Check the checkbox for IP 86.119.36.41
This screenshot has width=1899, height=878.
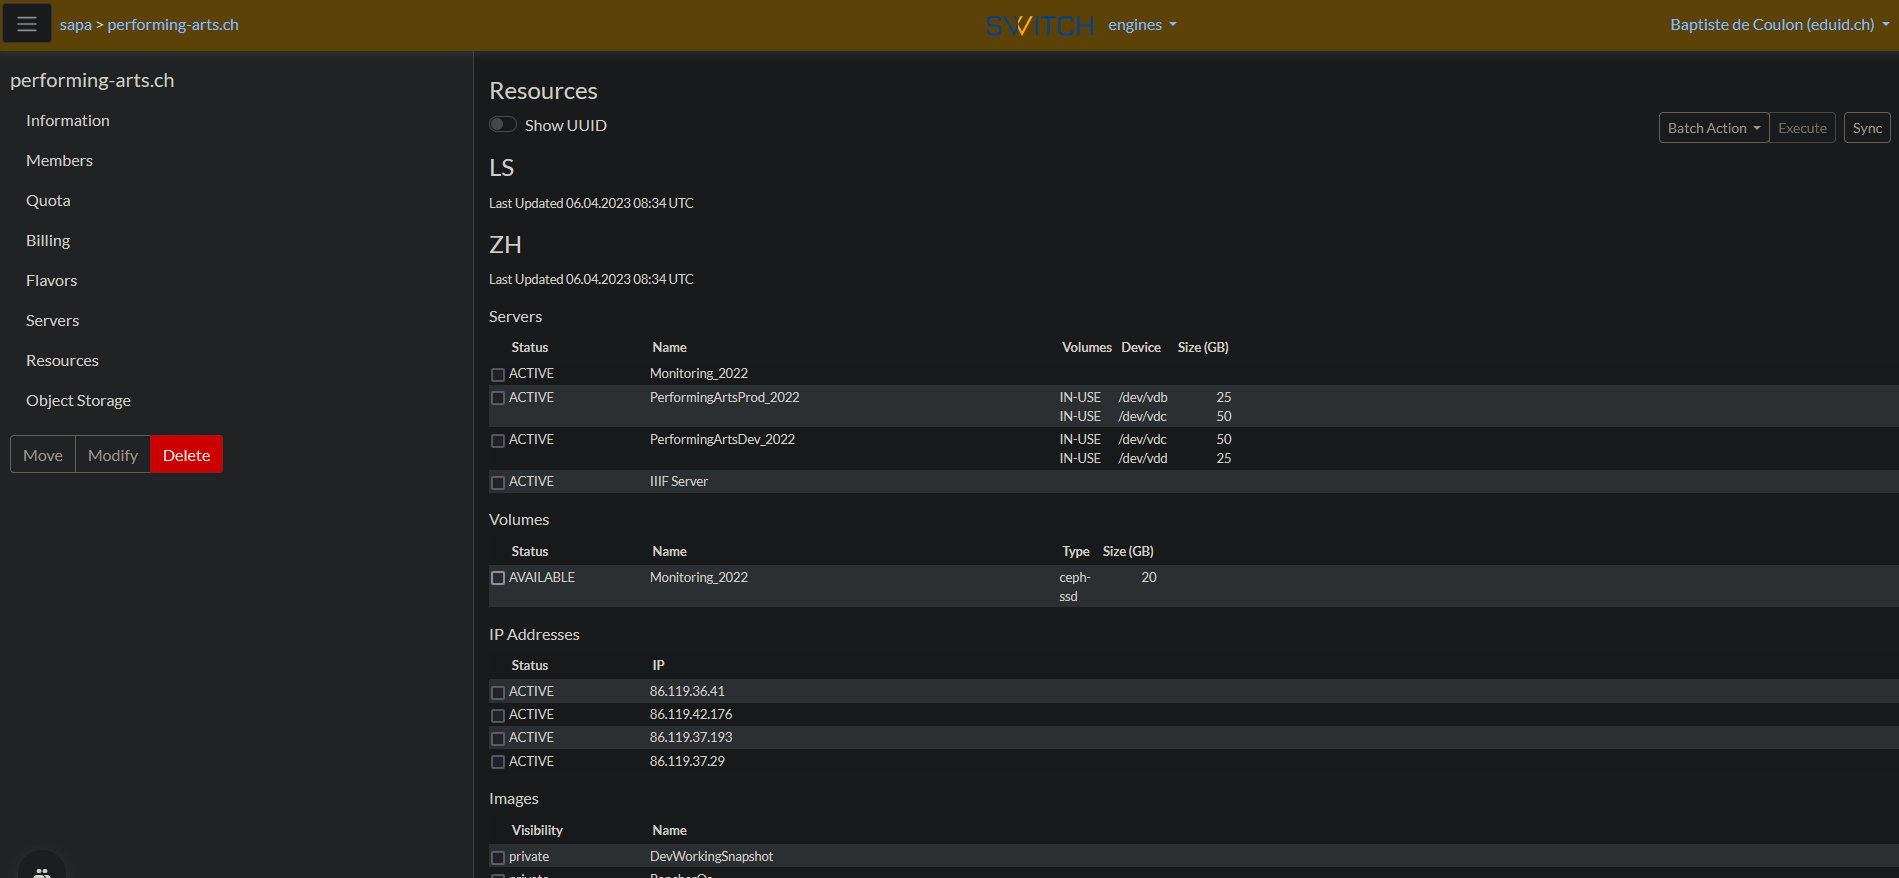(498, 692)
